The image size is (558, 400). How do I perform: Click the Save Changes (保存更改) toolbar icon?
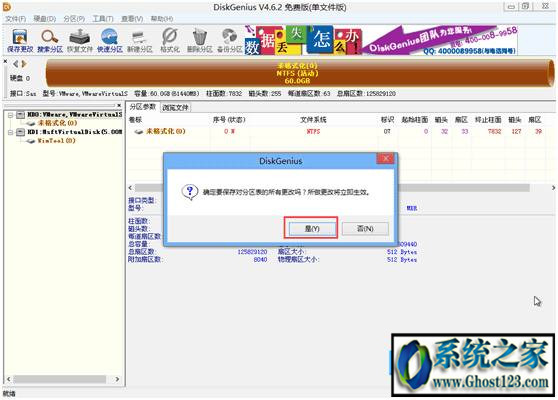20,41
